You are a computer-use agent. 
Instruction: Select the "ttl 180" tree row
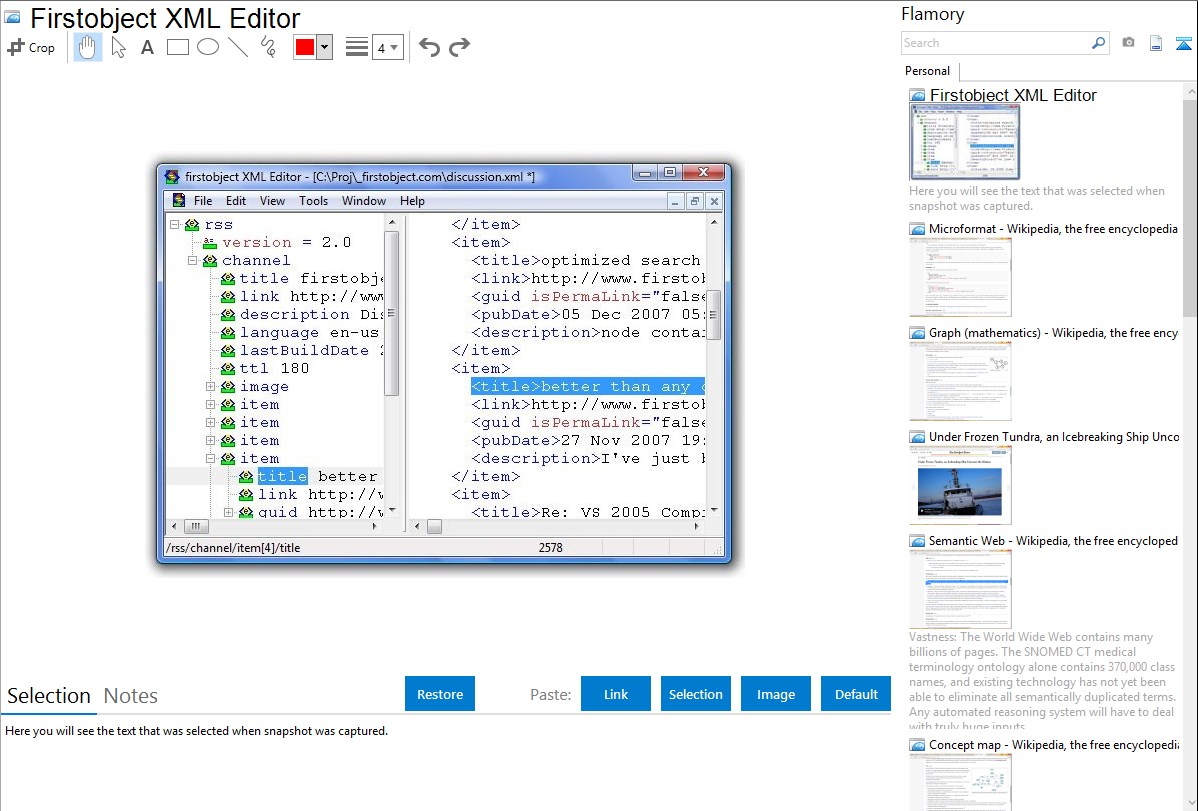(x=265, y=368)
